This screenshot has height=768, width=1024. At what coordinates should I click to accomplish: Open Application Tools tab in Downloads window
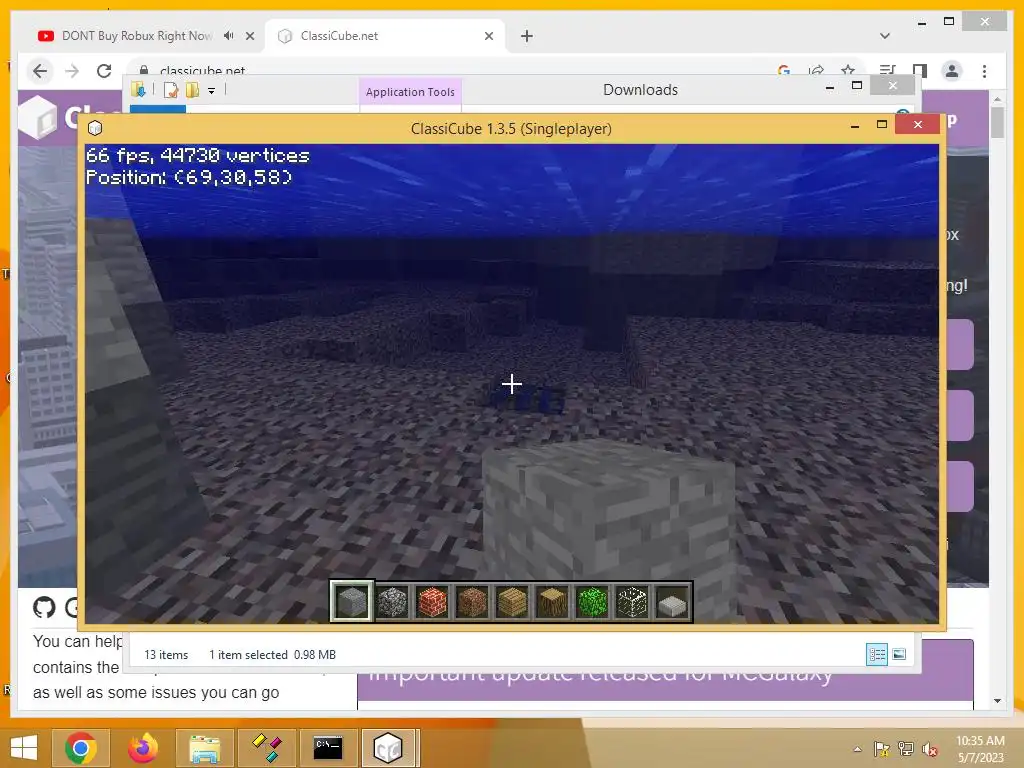click(410, 92)
